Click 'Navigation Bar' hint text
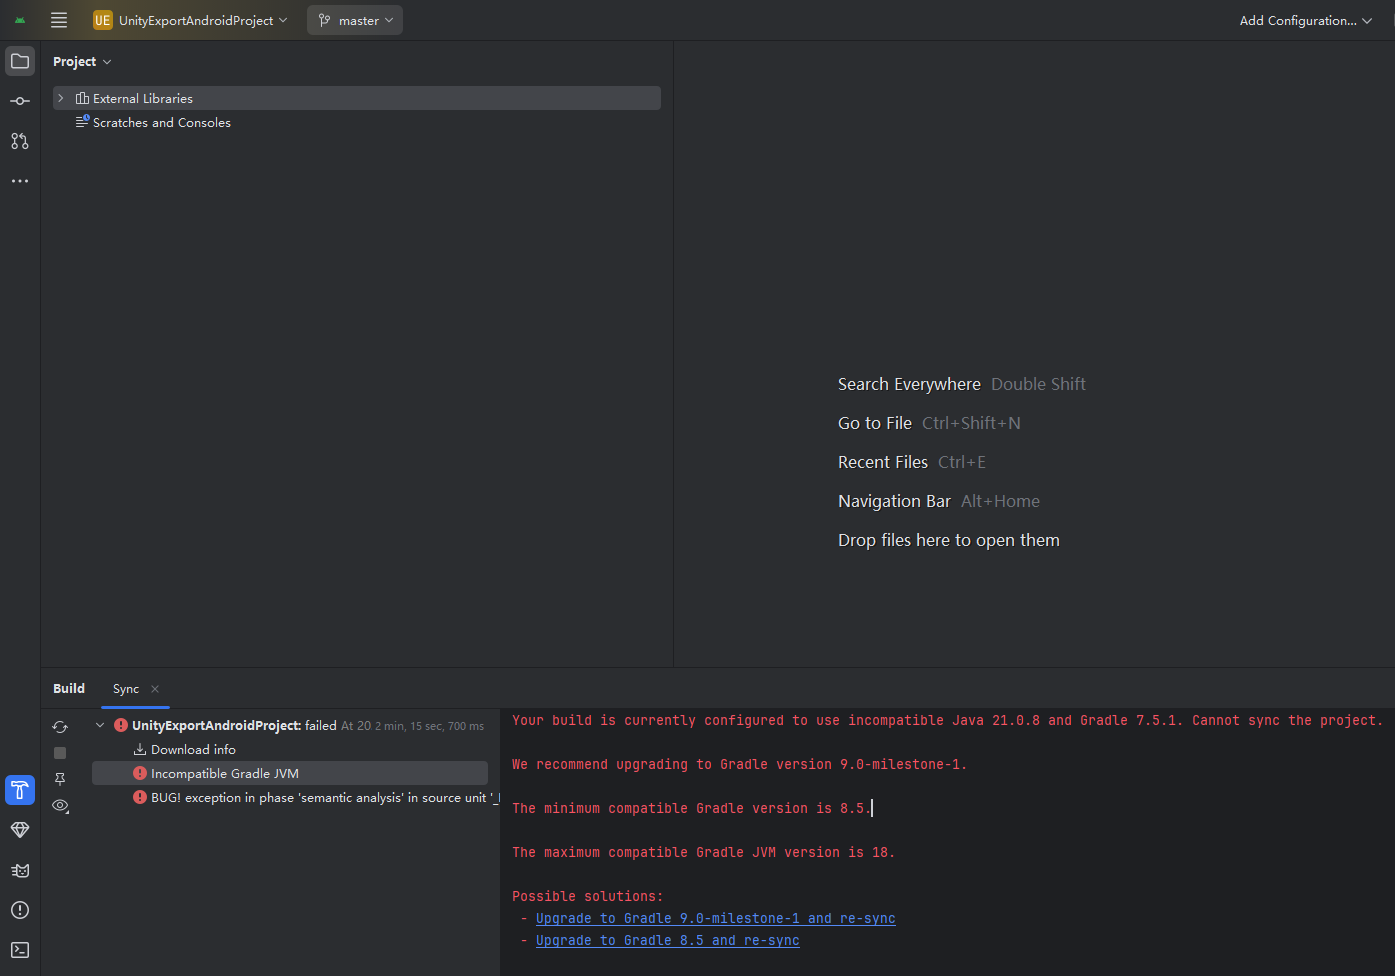The width and height of the screenshot is (1395, 976). [x=894, y=501]
